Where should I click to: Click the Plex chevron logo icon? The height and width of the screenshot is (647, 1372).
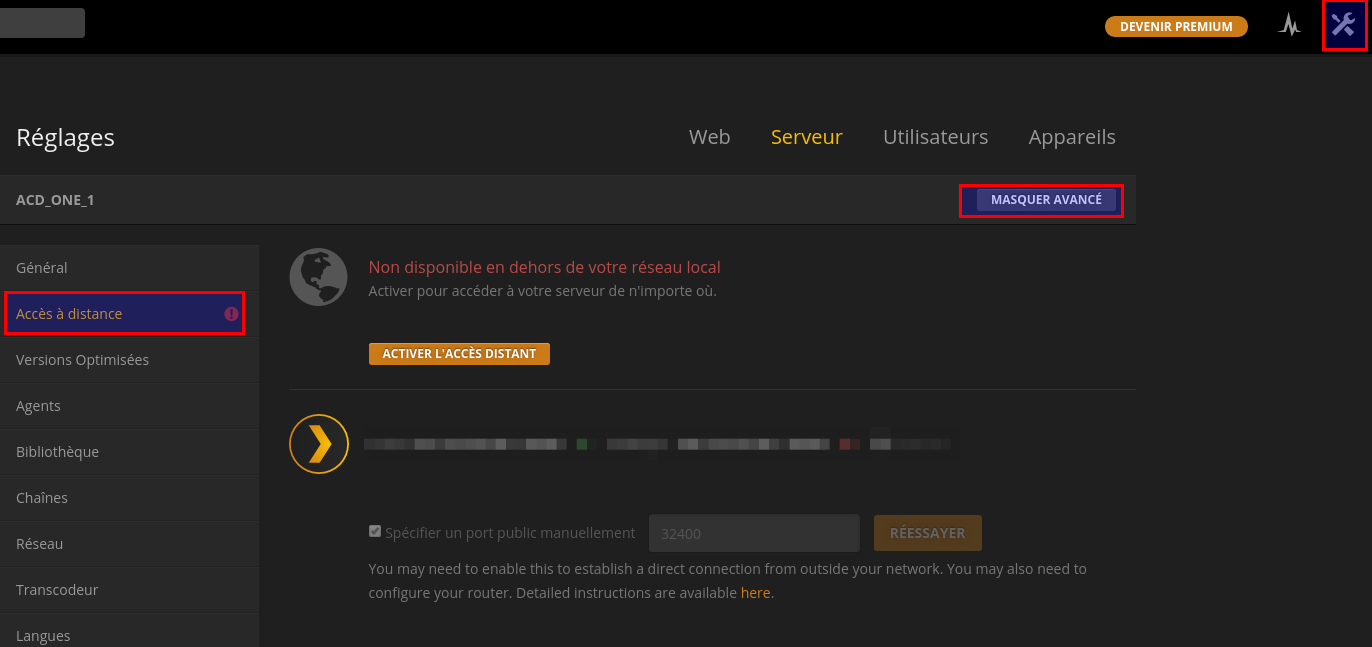click(x=318, y=443)
